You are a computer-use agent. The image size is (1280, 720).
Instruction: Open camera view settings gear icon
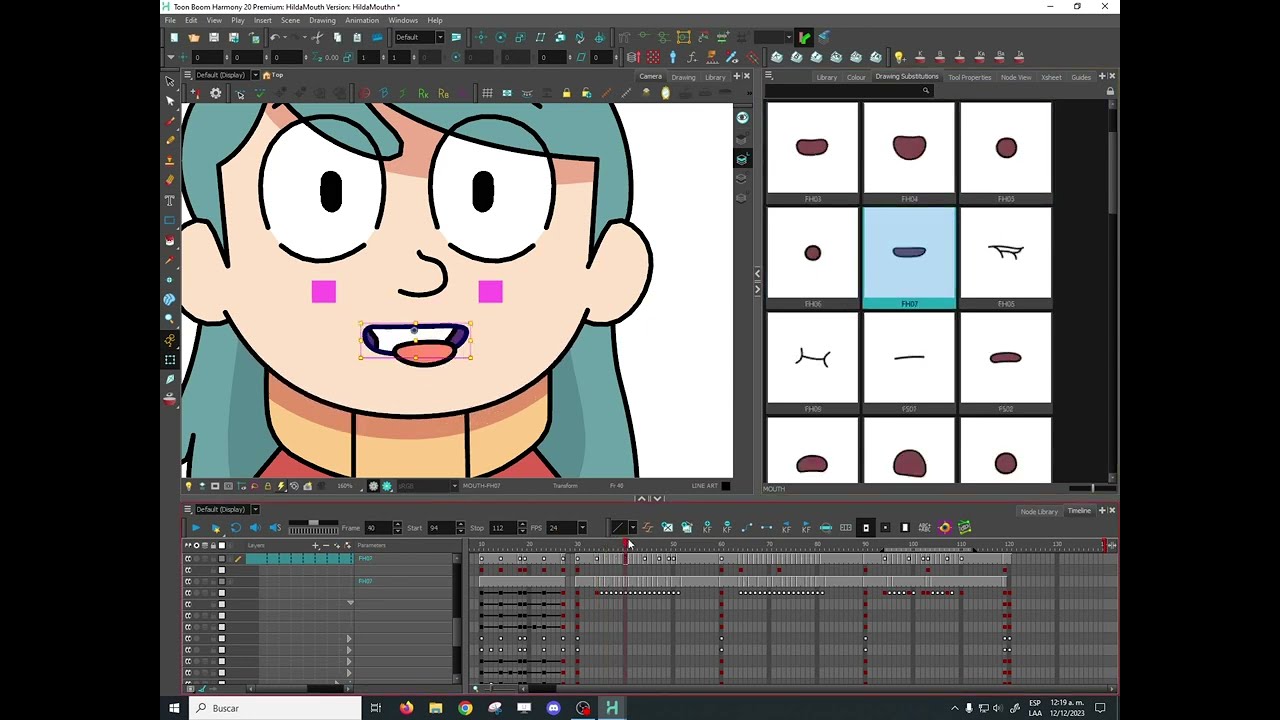click(x=215, y=93)
